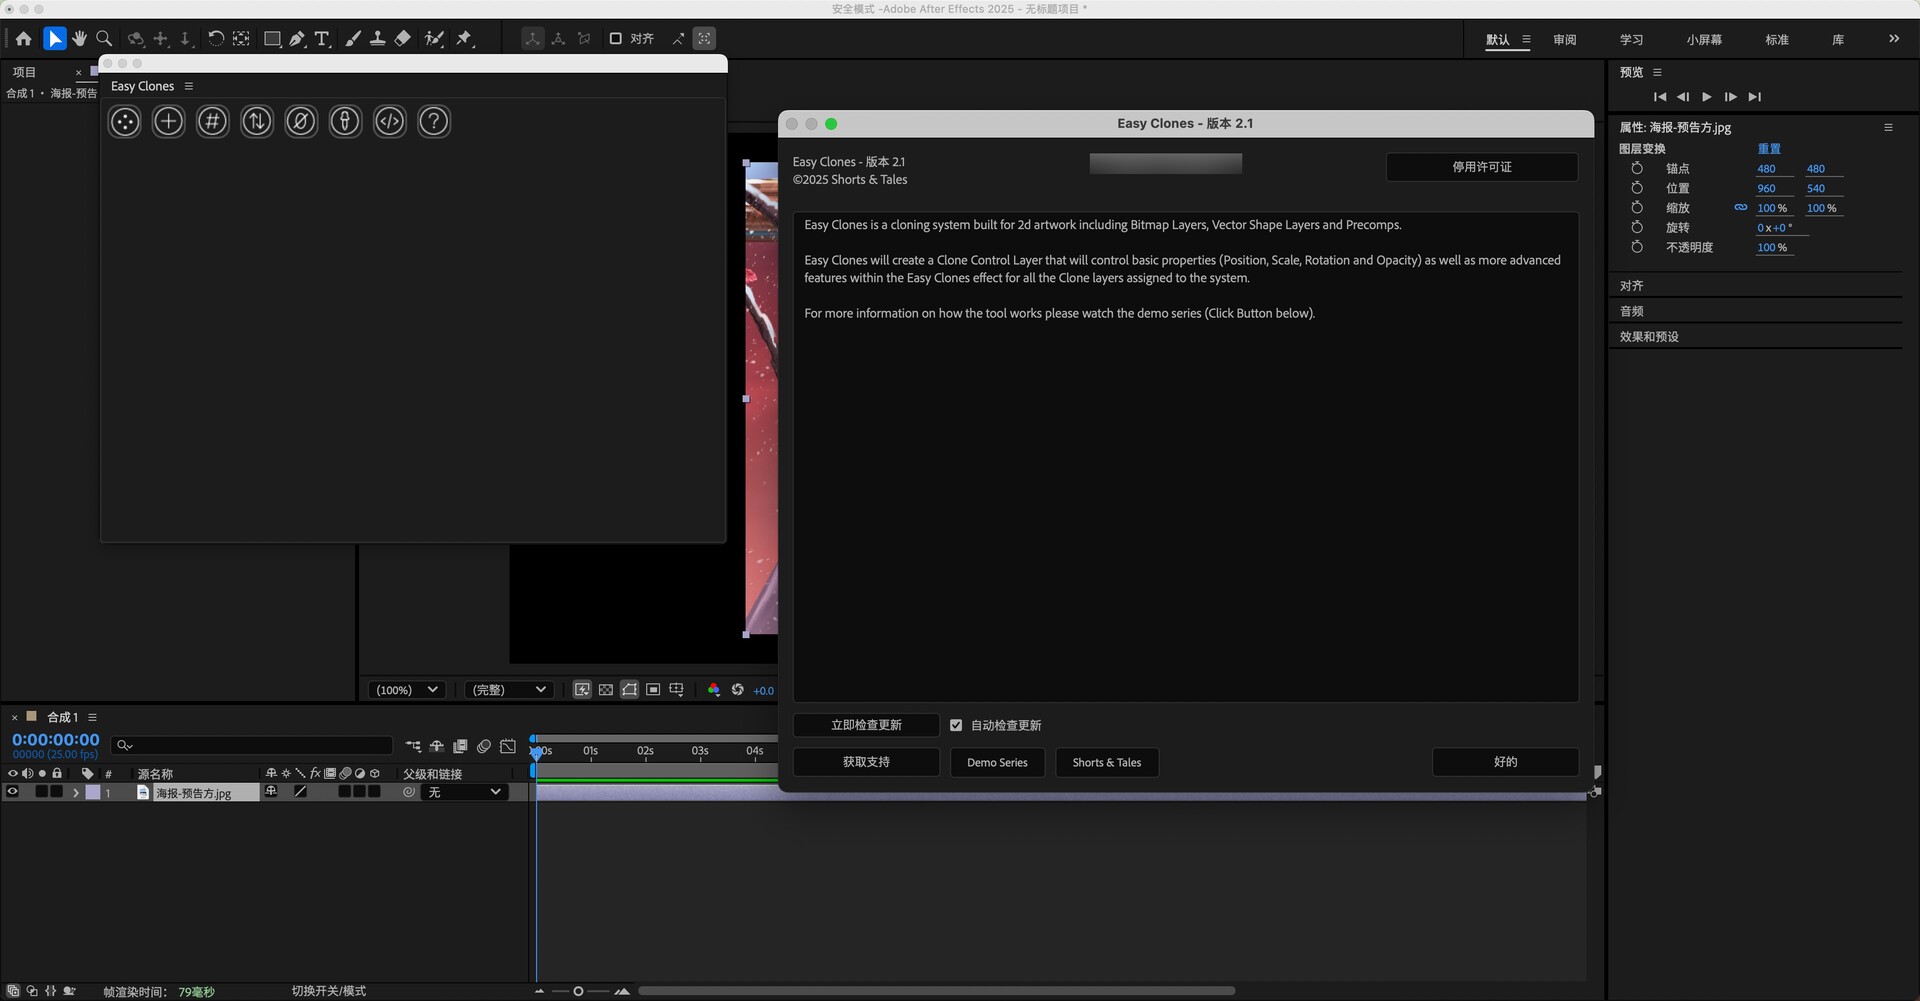
Task: Select the Rectangle shape tool
Action: click(x=272, y=39)
